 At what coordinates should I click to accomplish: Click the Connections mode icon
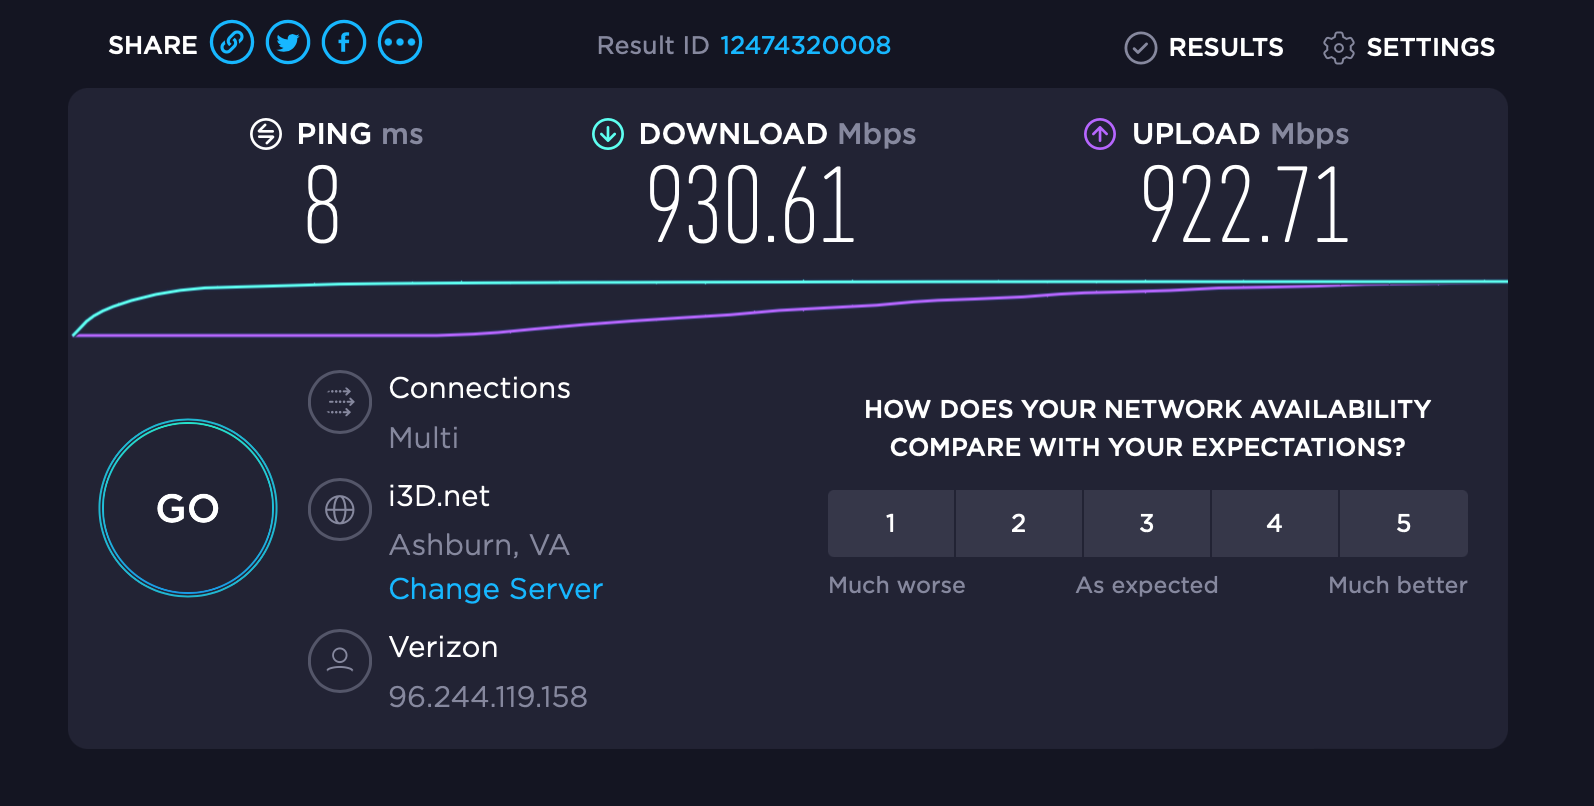pyautogui.click(x=340, y=402)
